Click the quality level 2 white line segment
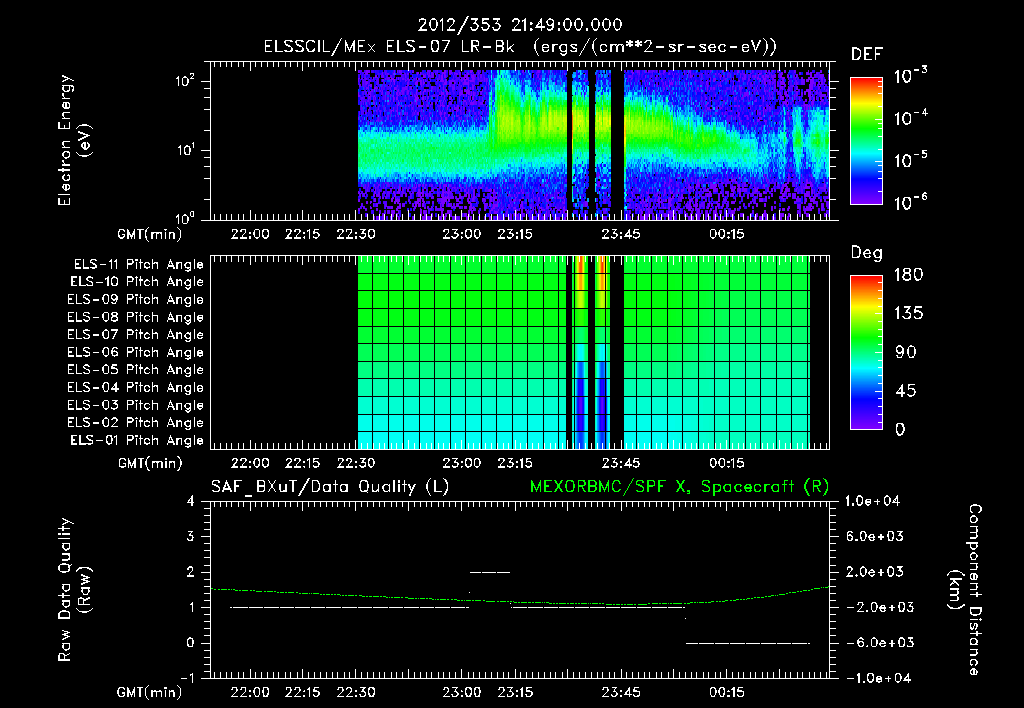The image size is (1024, 708). [490, 572]
